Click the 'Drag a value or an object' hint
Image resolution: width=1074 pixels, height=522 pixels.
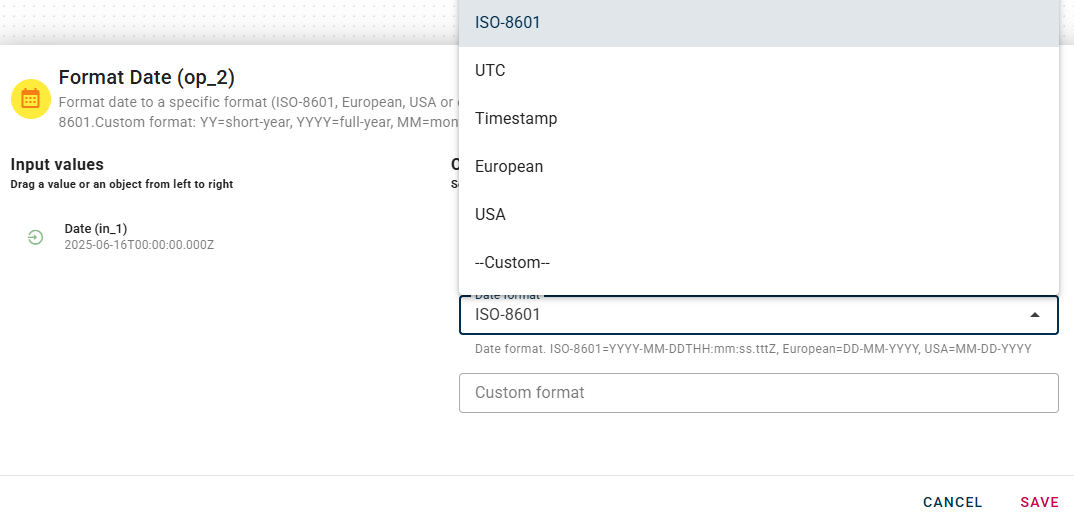(122, 184)
